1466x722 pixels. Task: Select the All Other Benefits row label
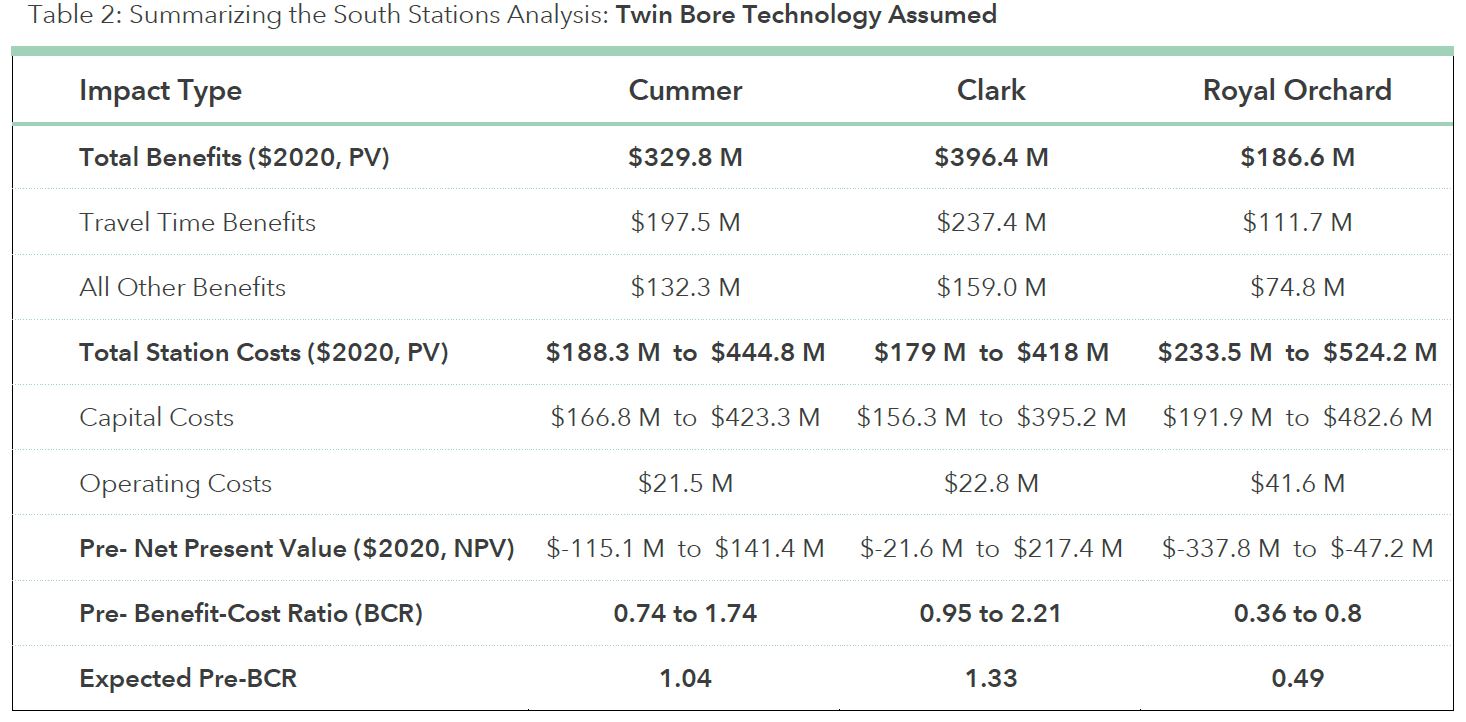(182, 287)
